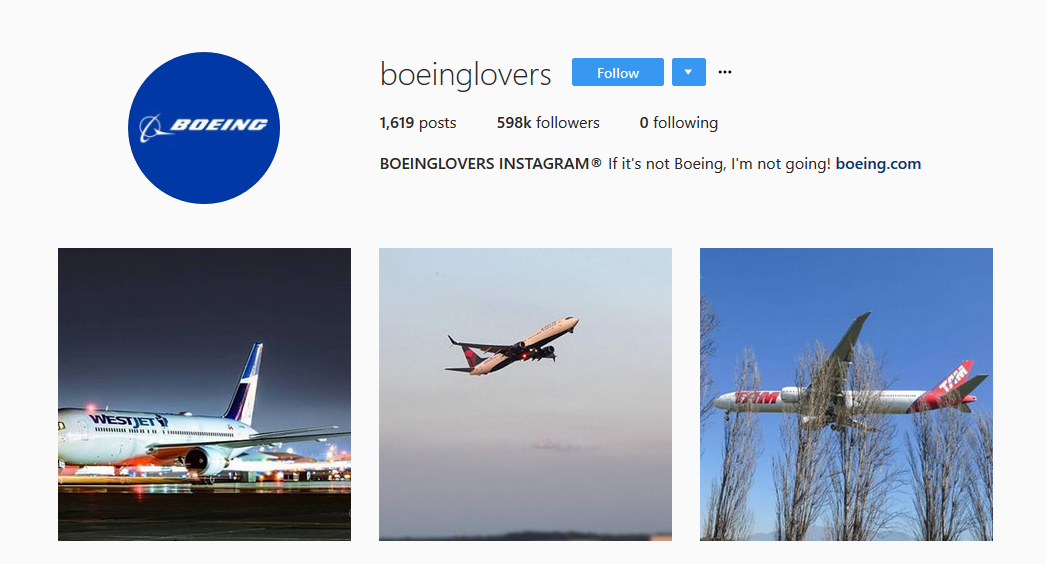Viewport: 1046px width, 564px height.
Task: Open the Delta plane takeoff photo
Action: pyautogui.click(x=525, y=394)
